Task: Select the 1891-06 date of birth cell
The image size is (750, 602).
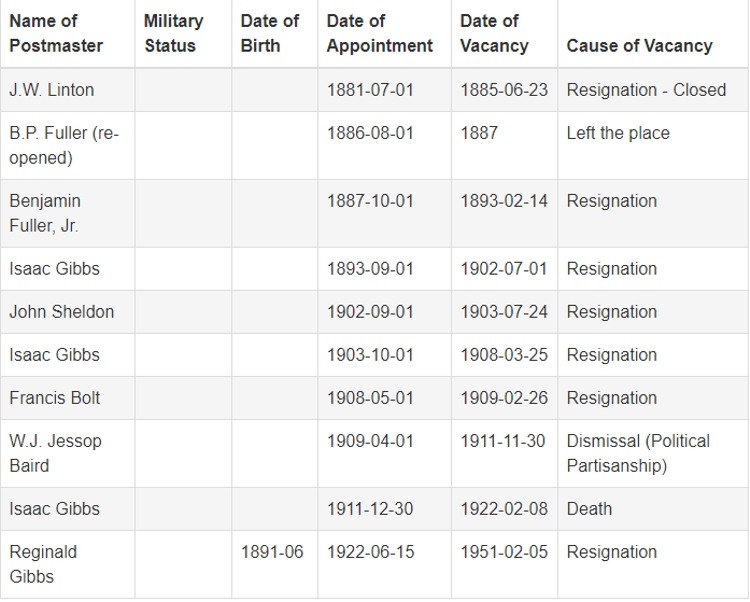Action: 275,564
